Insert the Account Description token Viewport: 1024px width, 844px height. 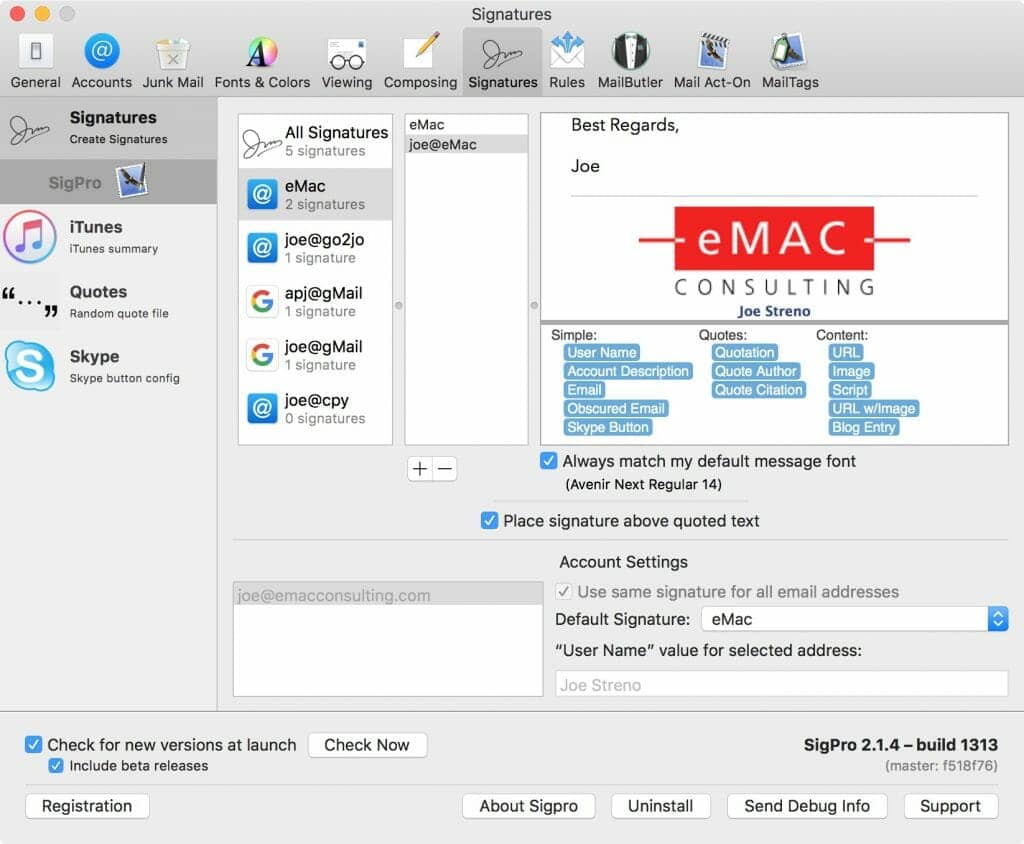click(x=628, y=371)
